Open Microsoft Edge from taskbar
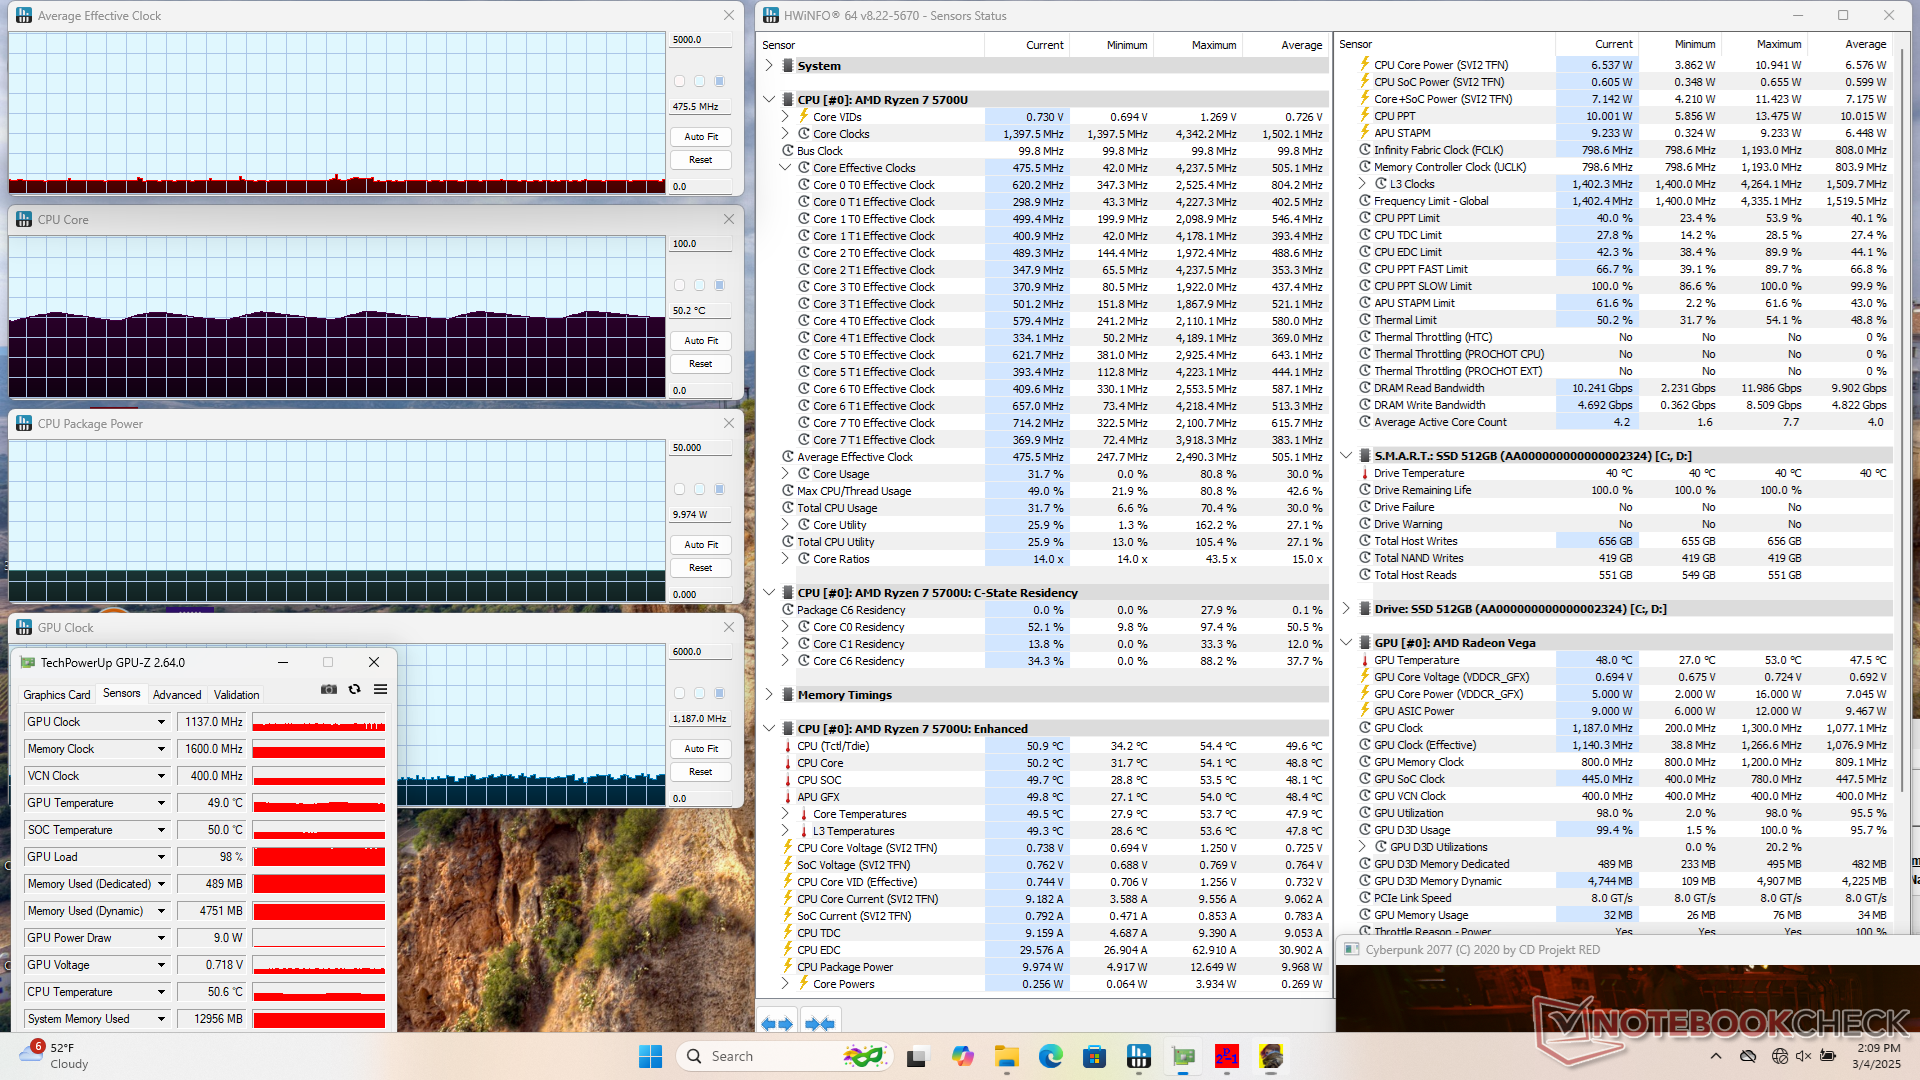The width and height of the screenshot is (1920, 1080). tap(1050, 1056)
